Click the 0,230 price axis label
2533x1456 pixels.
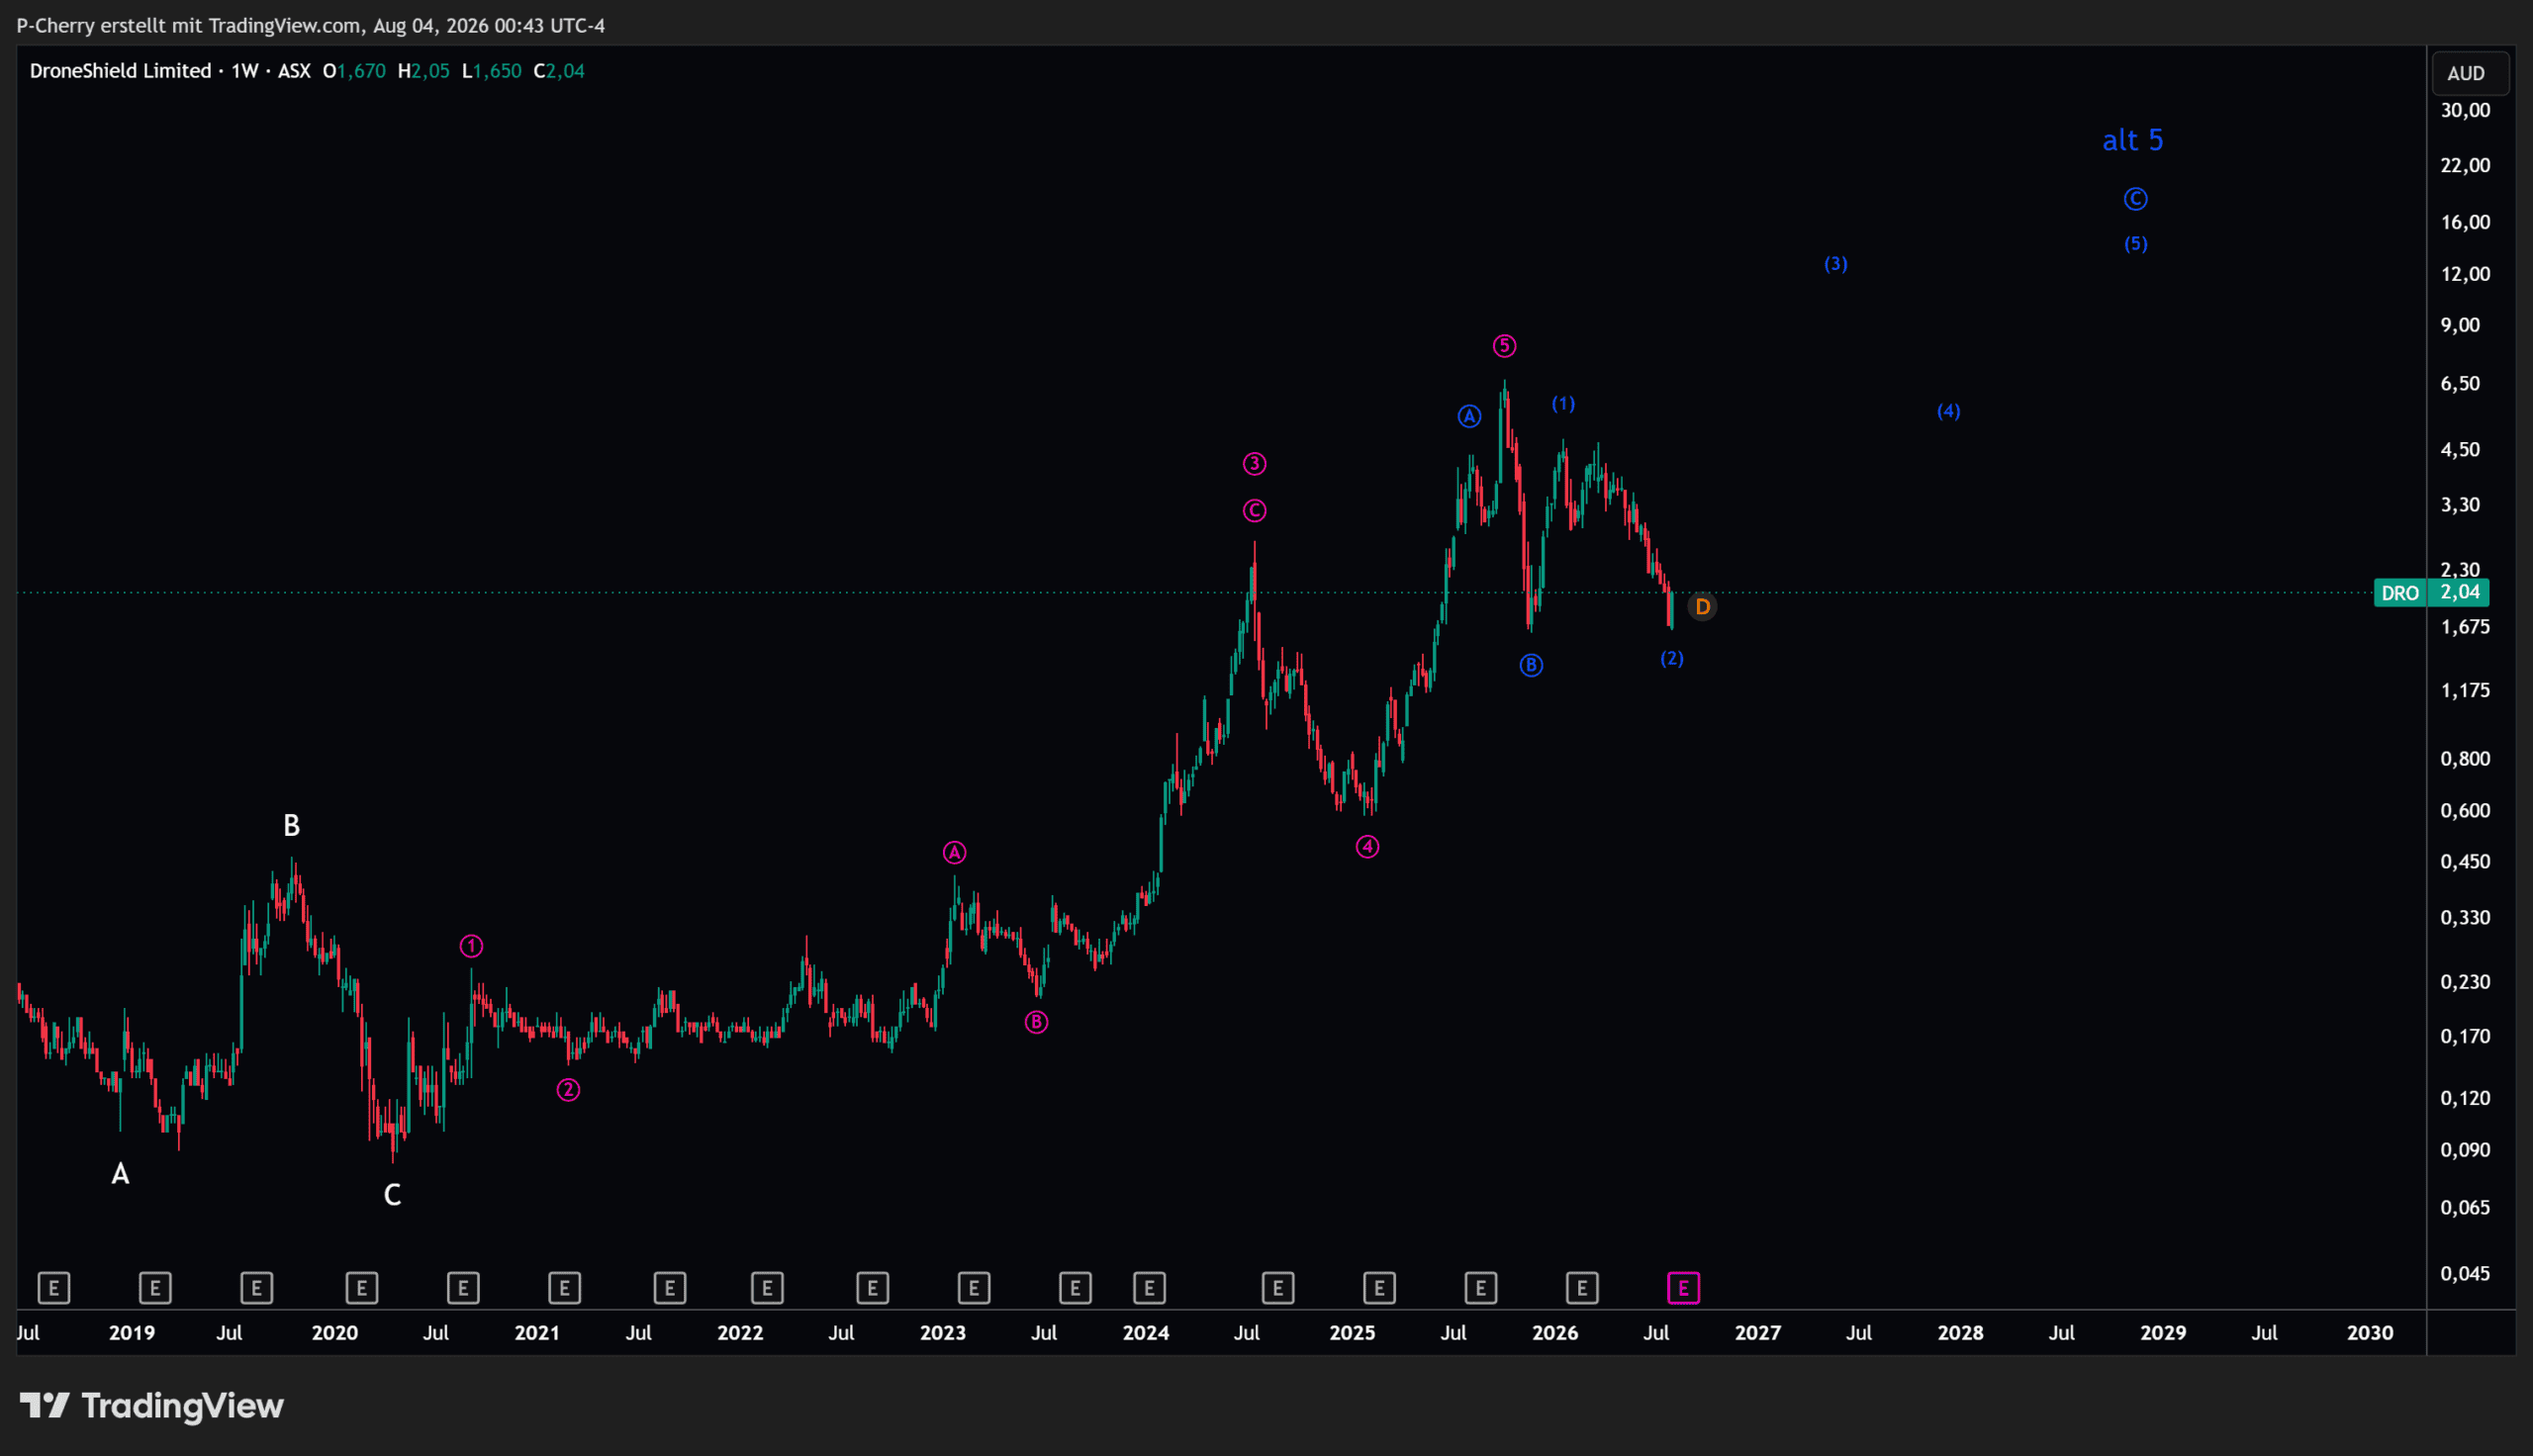[x=2465, y=982]
